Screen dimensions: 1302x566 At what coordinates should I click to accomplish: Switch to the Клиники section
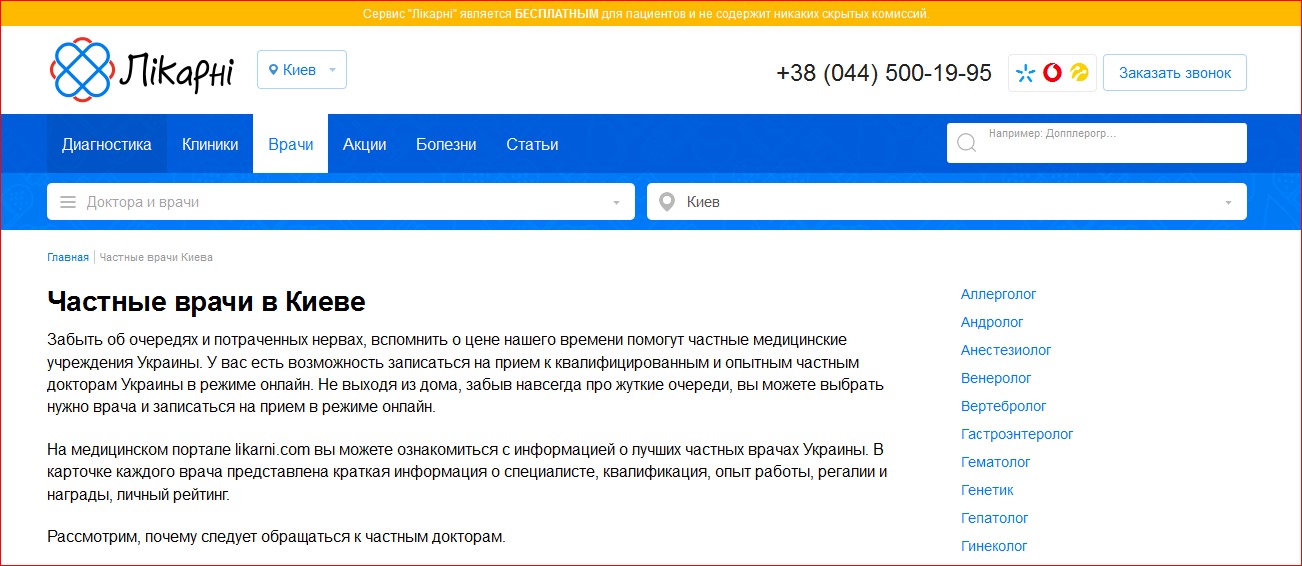tap(210, 144)
